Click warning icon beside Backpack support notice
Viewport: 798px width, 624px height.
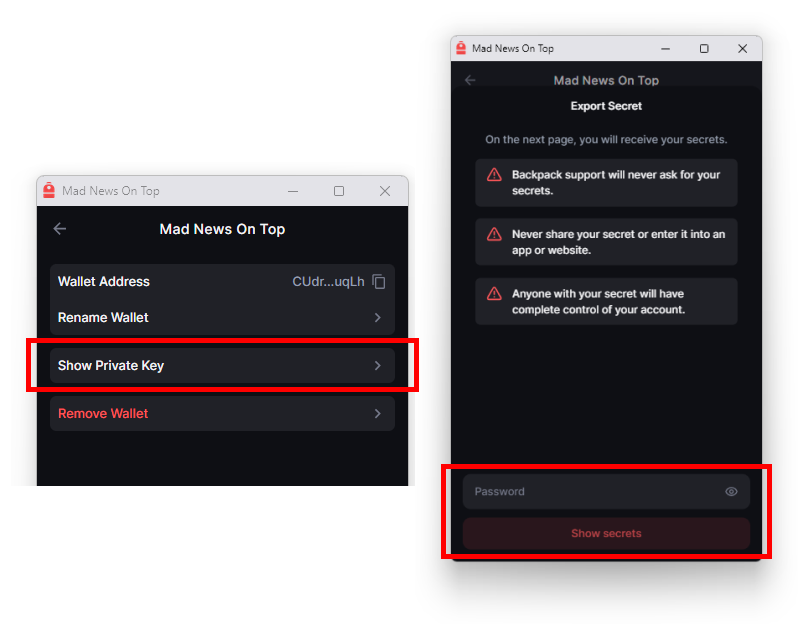coord(494,175)
